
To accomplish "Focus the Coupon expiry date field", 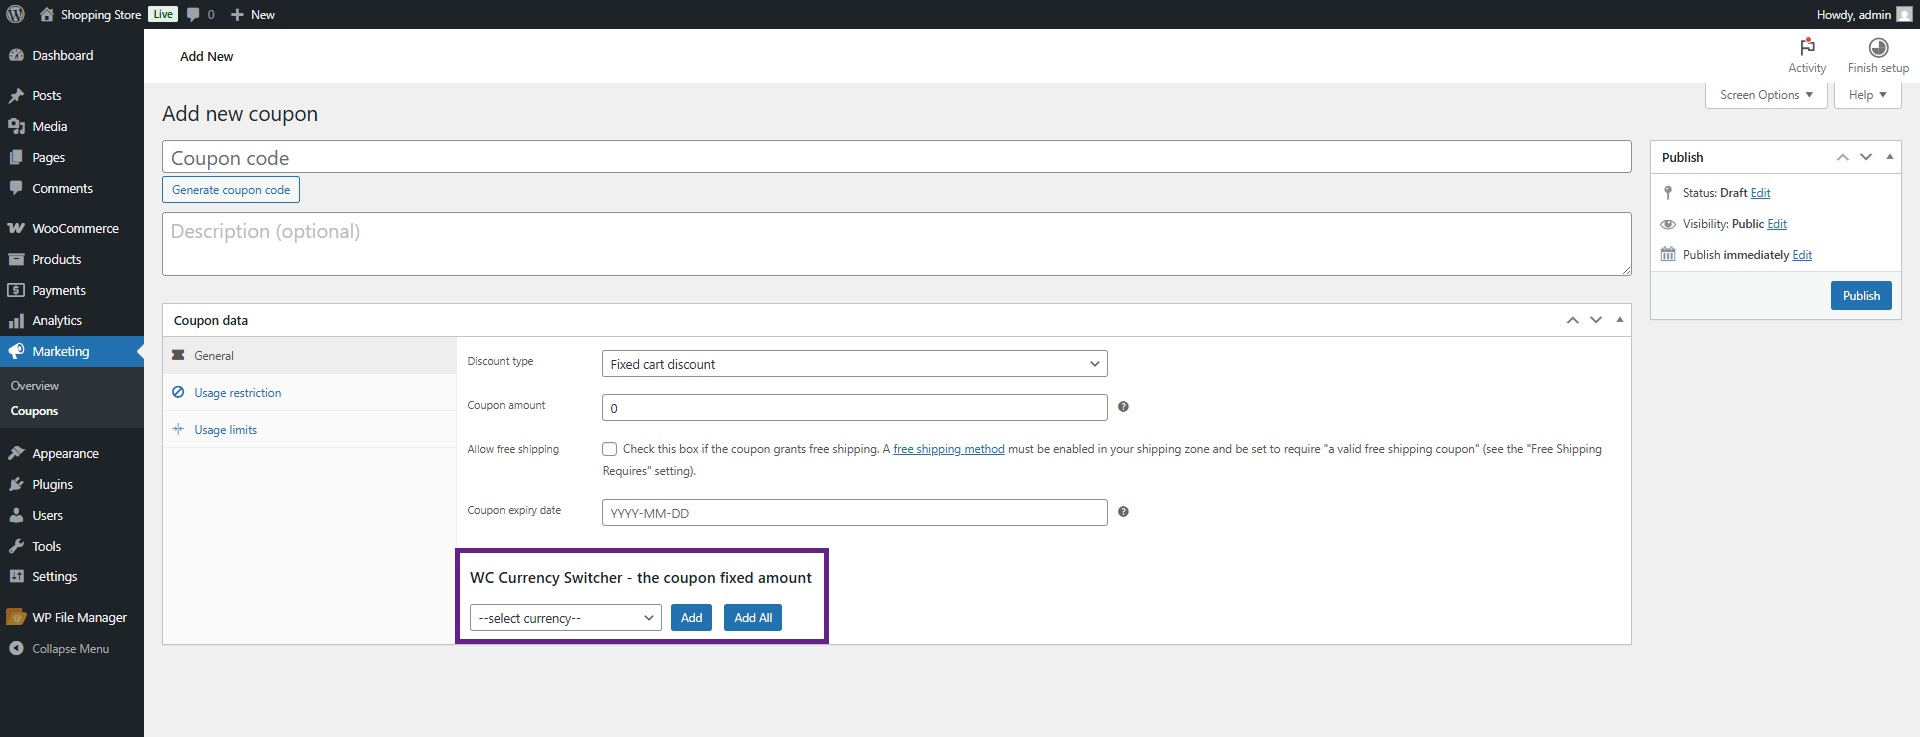I will (855, 513).
